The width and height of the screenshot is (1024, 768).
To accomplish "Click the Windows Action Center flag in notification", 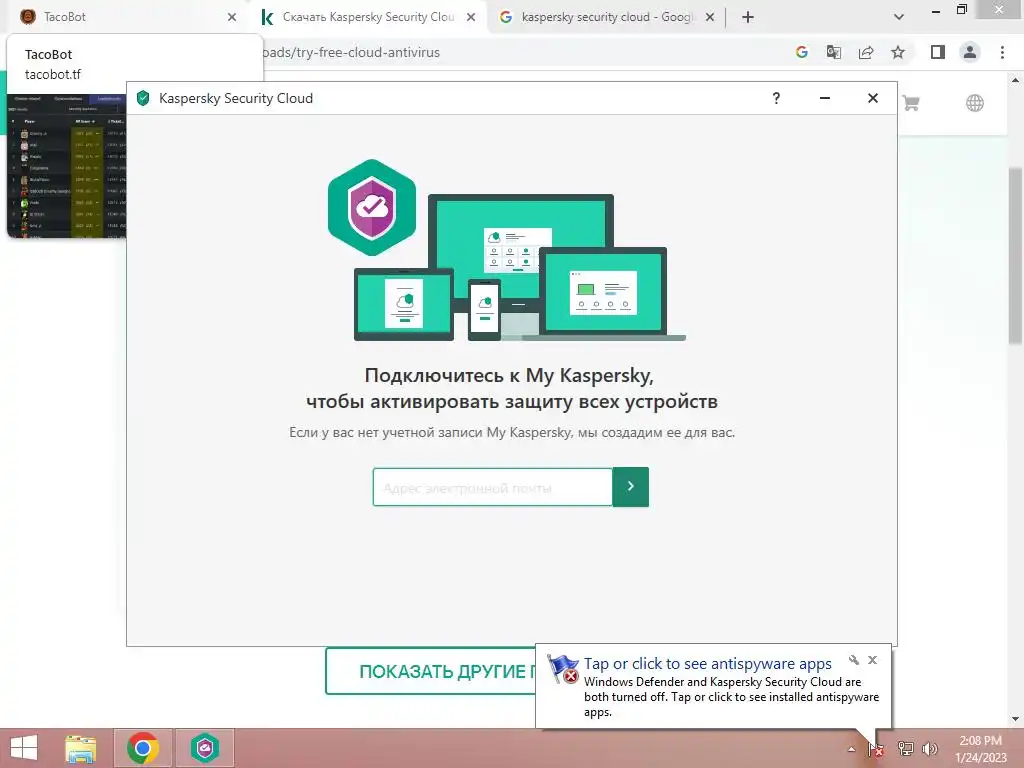I will click(x=562, y=669).
